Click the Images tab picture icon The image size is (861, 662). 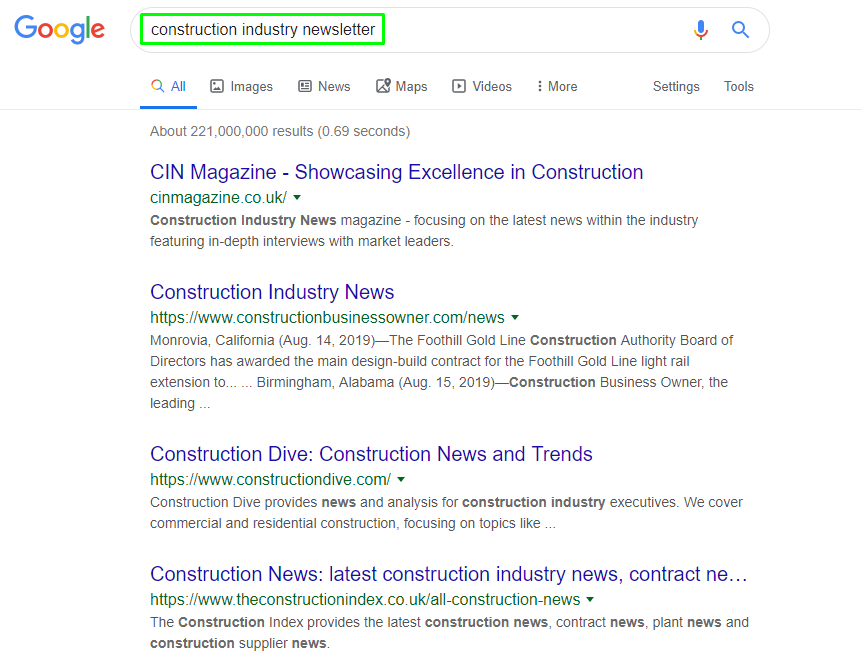click(217, 86)
